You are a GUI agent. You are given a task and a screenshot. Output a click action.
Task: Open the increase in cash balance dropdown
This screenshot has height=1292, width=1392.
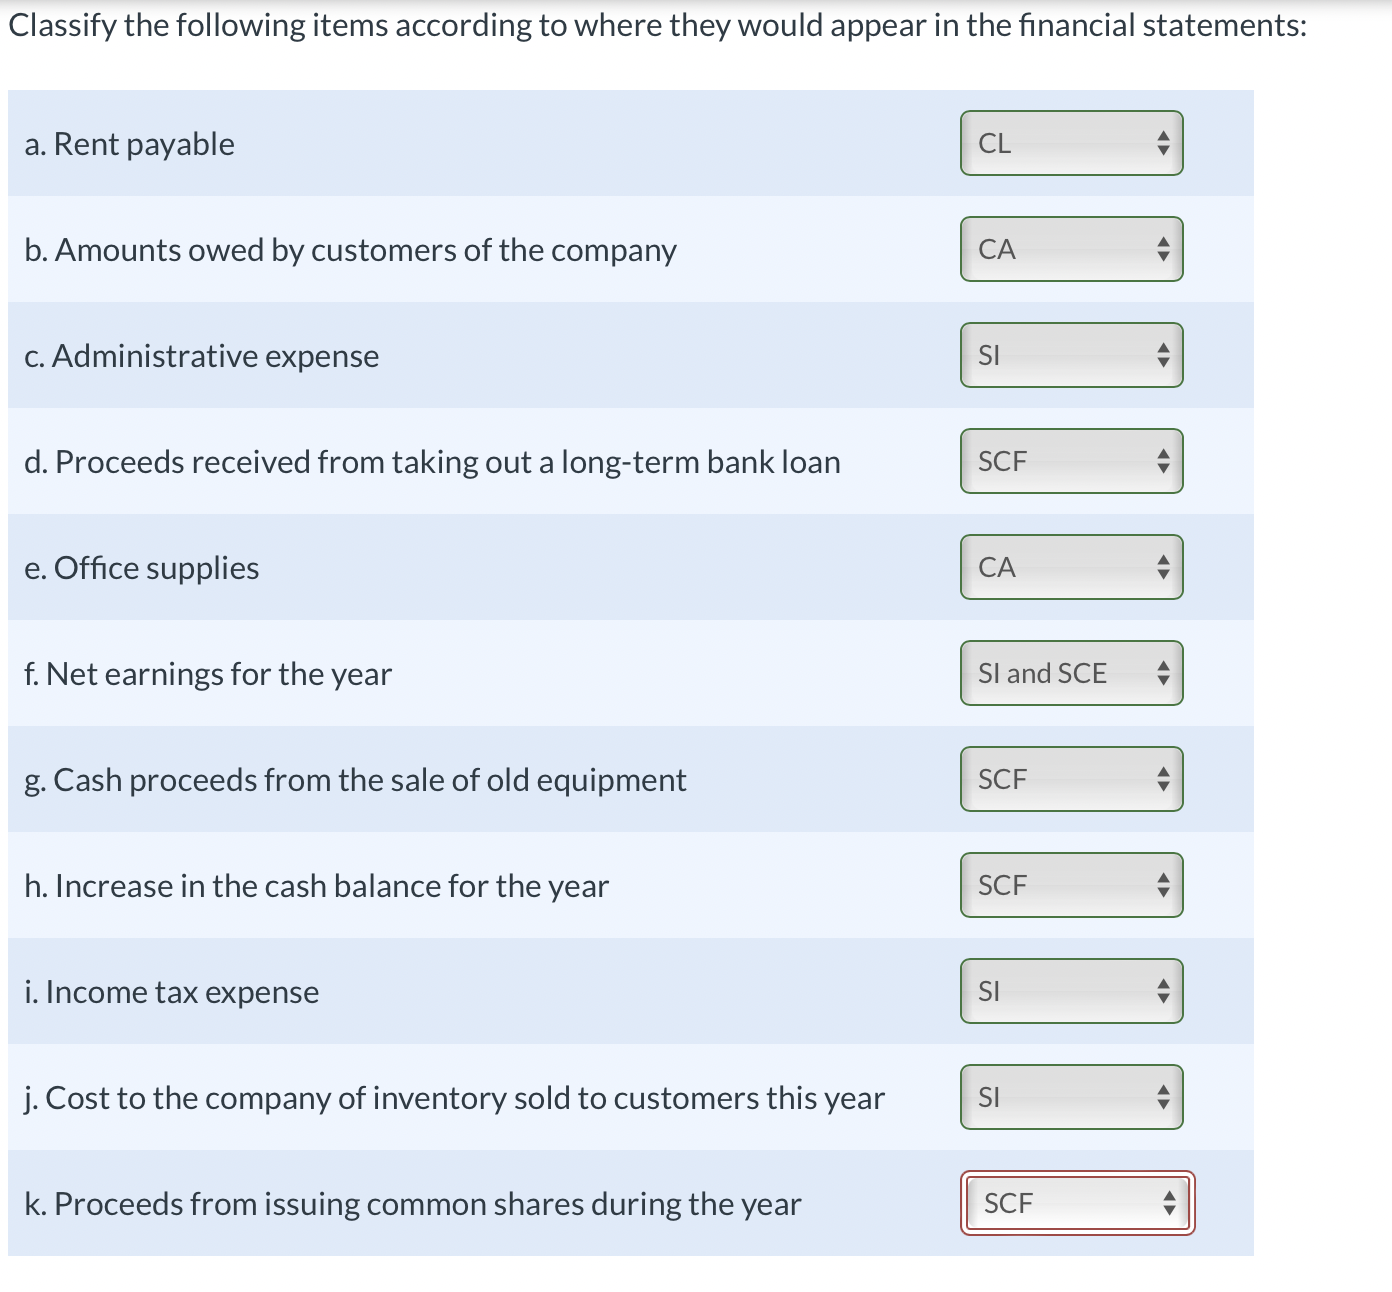[1070, 885]
